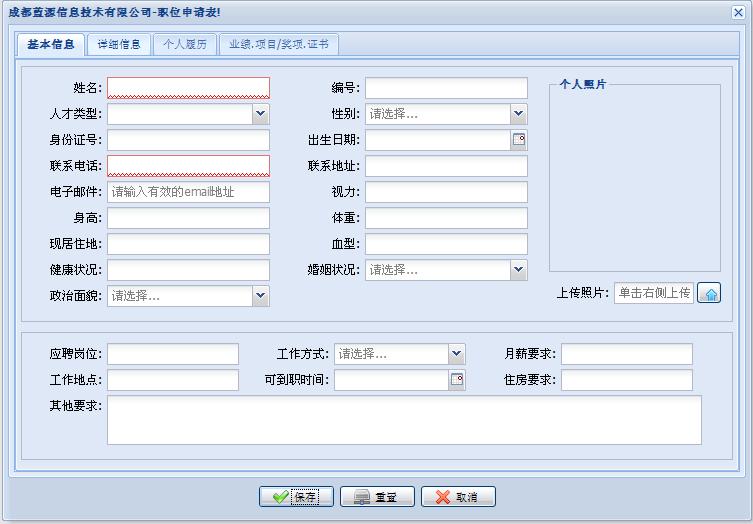Image resolution: width=753 pixels, height=524 pixels.
Task: Click the 电子邮件 input field
Action: point(188,192)
